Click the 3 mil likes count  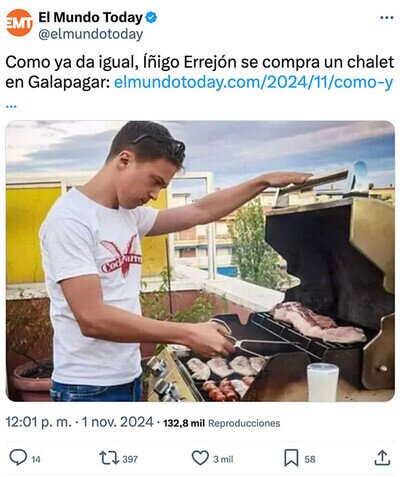tap(223, 459)
